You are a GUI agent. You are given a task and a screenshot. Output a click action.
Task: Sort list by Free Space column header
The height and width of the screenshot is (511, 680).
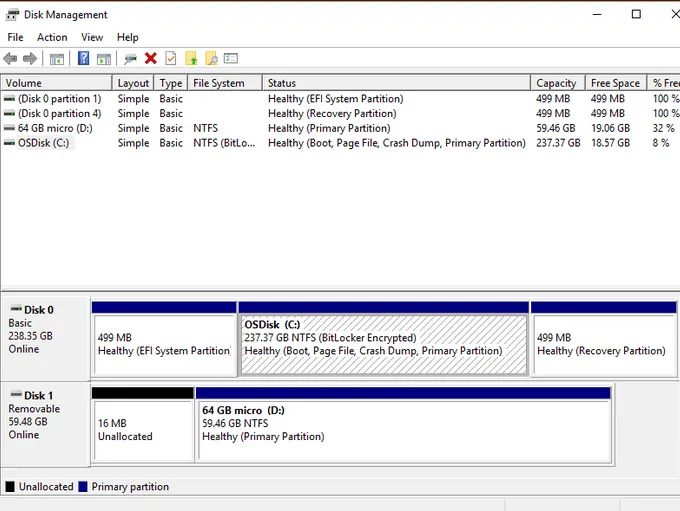(615, 83)
